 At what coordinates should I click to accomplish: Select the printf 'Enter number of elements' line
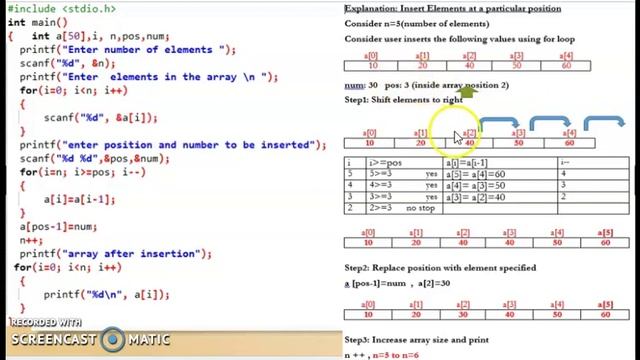tap(128, 50)
